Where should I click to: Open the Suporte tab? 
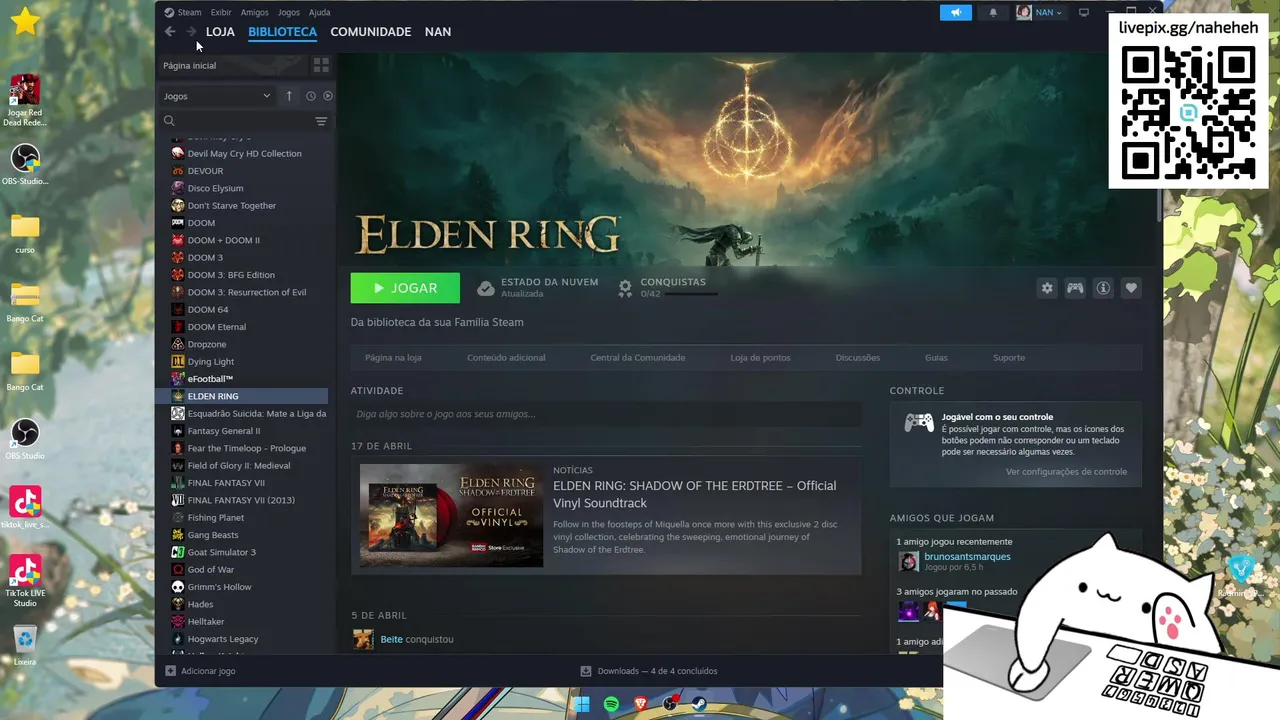1009,357
